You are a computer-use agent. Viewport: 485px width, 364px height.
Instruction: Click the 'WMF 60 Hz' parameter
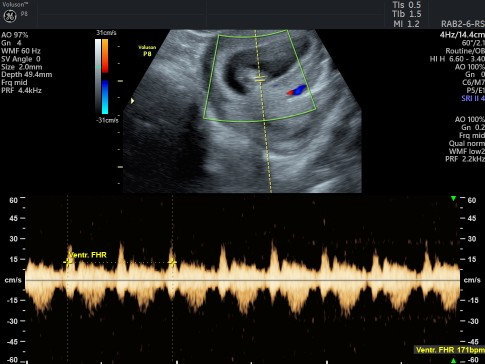pos(21,51)
